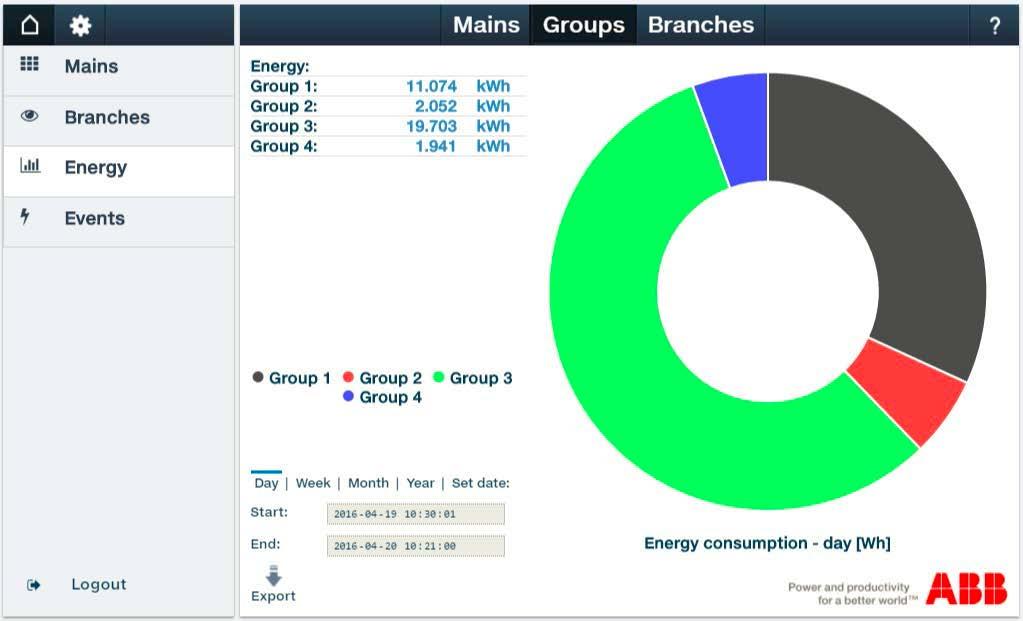Toggle Group 3 legend entry
This screenshot has height=621, width=1023.
click(473, 378)
